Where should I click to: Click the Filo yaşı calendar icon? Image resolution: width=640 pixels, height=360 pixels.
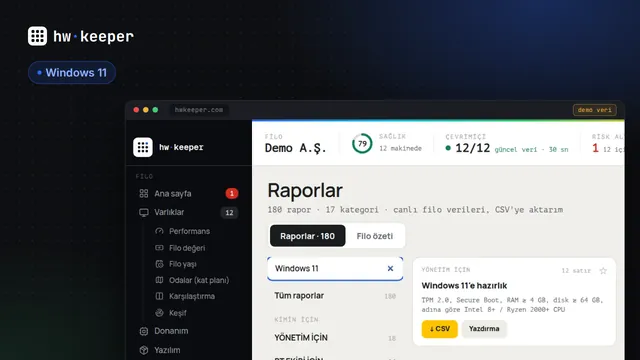(x=159, y=264)
